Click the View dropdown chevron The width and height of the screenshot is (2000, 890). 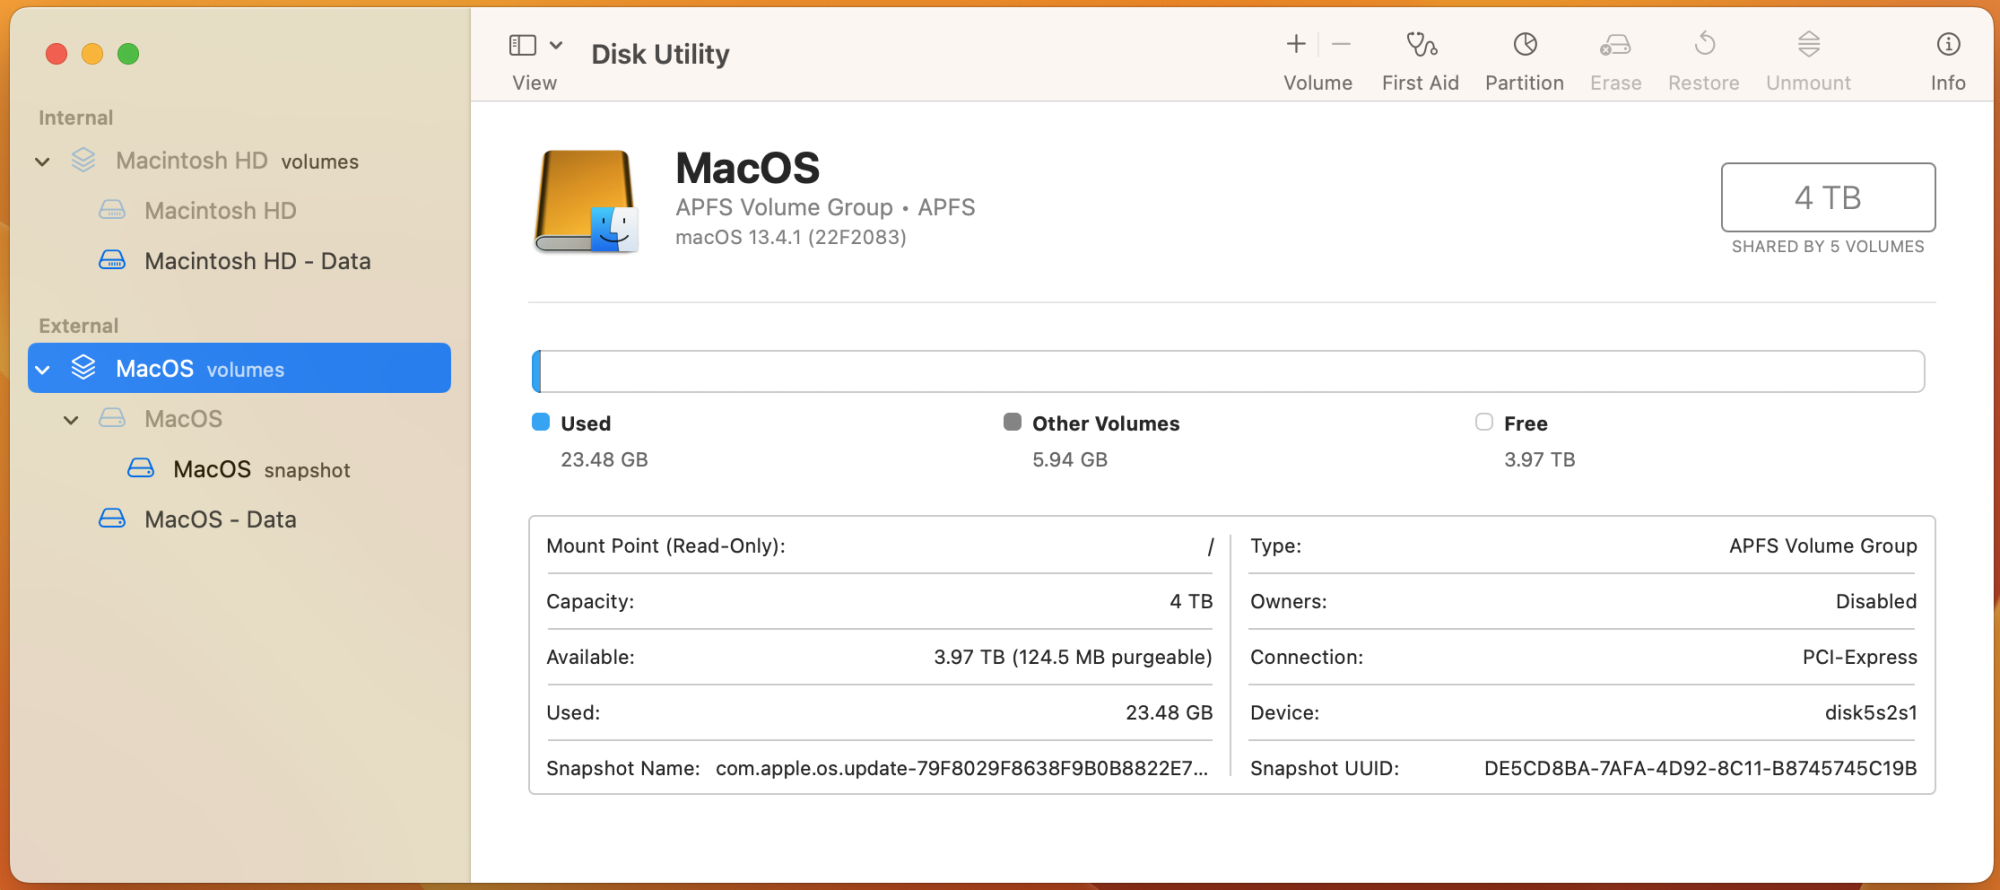tap(556, 45)
